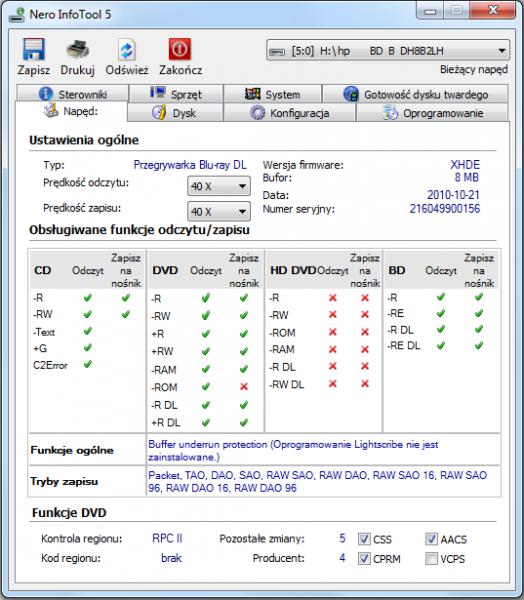Switch to the Sterowniki tab
Image resolution: width=524 pixels, height=600 pixels.
tap(72, 94)
